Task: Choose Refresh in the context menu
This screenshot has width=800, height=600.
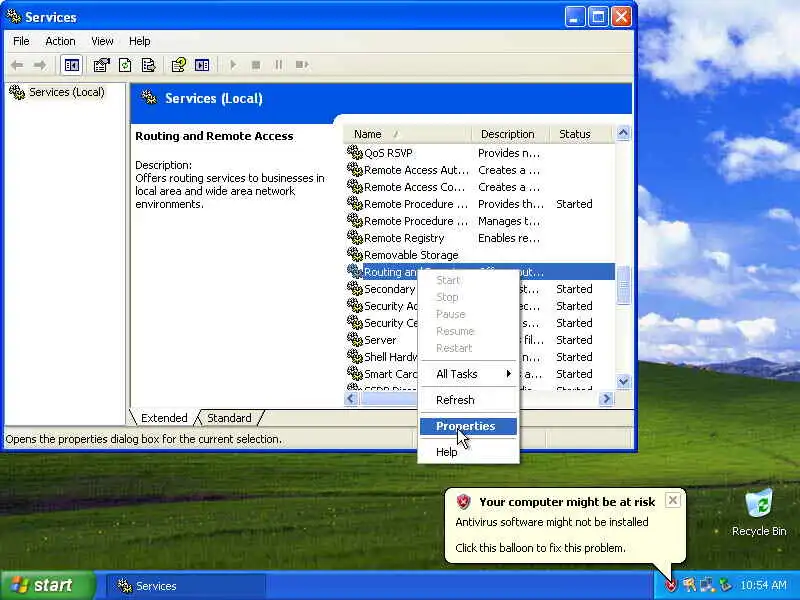Action: [468, 400]
